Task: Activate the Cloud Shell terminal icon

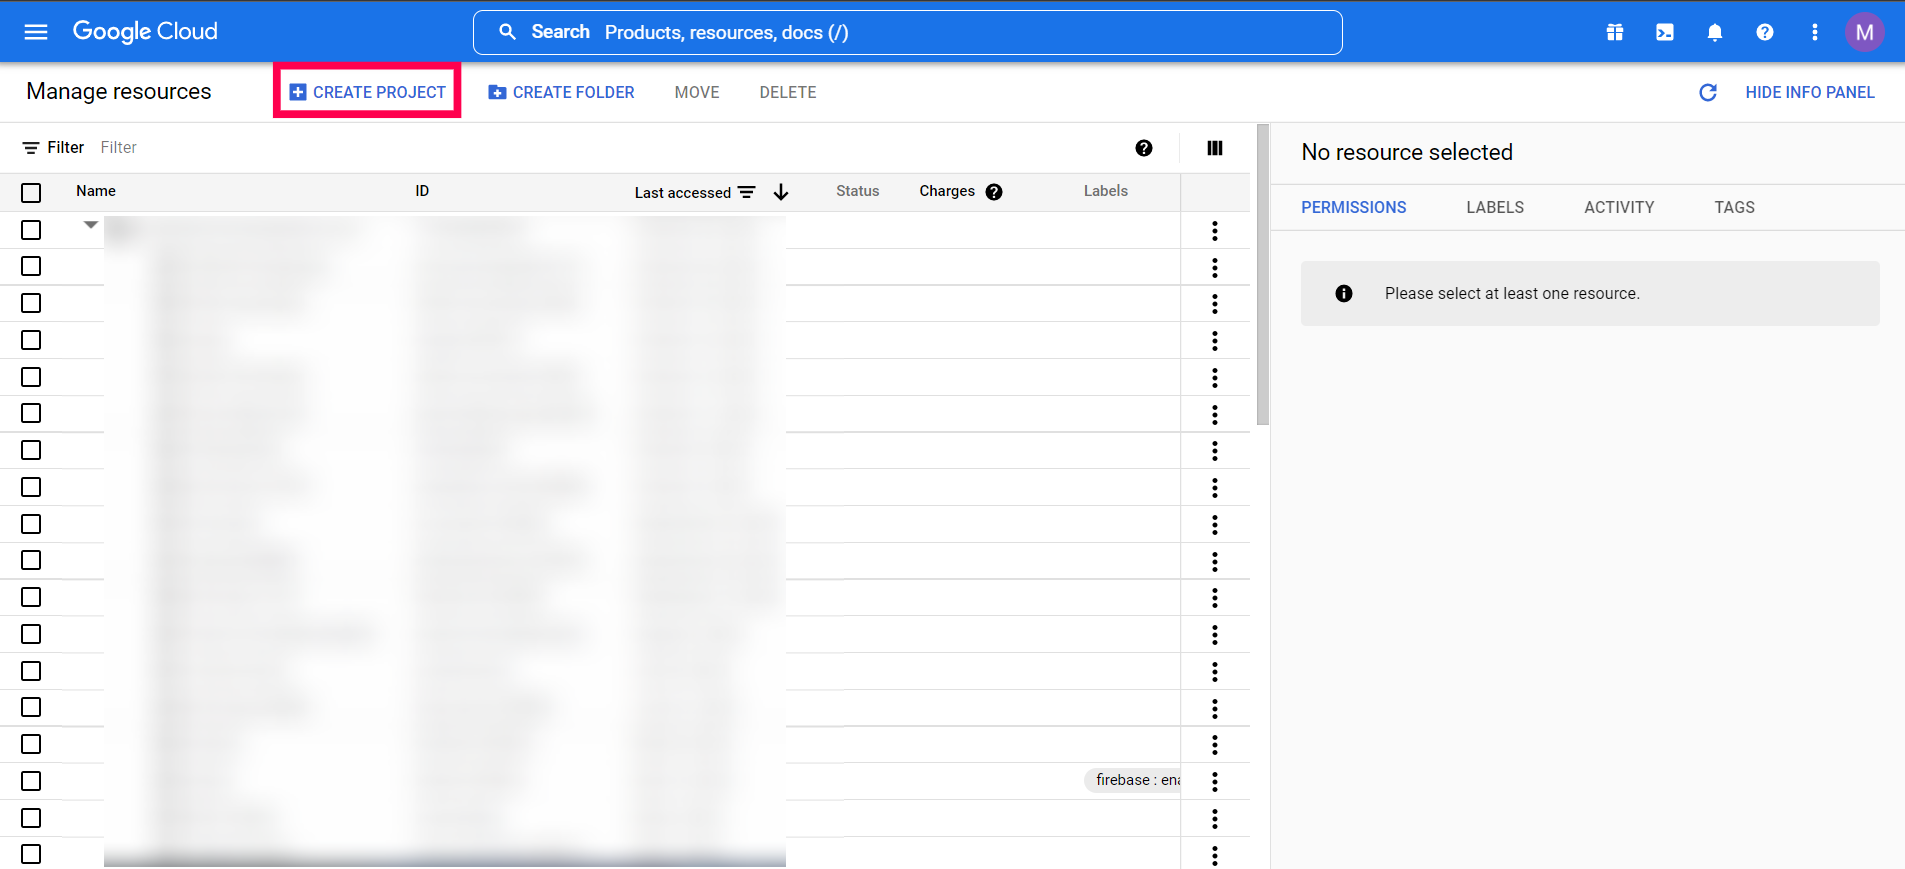Action: (x=1665, y=32)
